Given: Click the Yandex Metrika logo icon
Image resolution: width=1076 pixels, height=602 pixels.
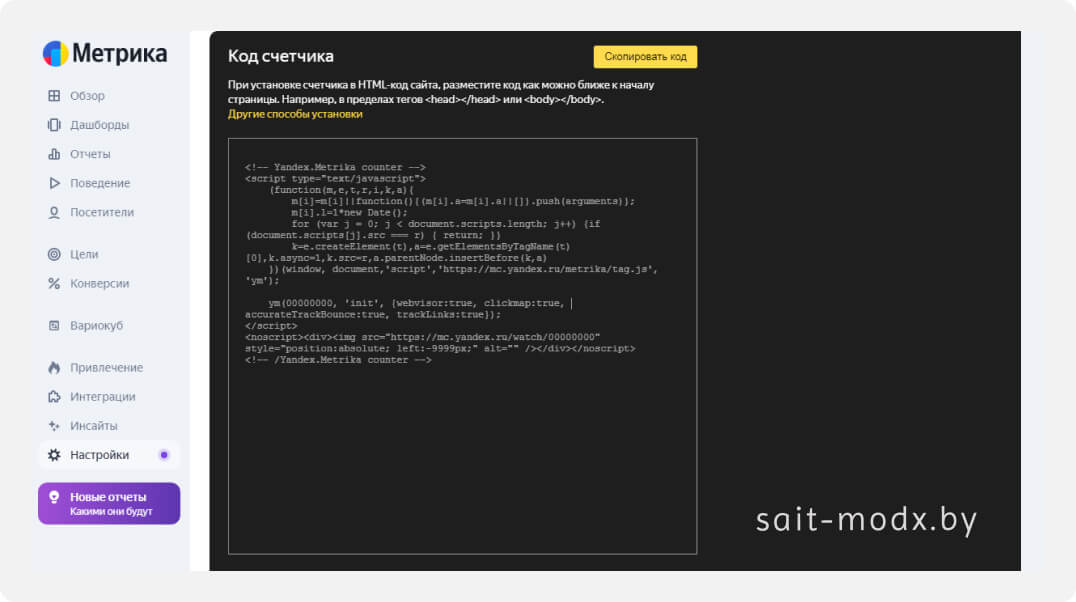Looking at the screenshot, I should (x=55, y=54).
